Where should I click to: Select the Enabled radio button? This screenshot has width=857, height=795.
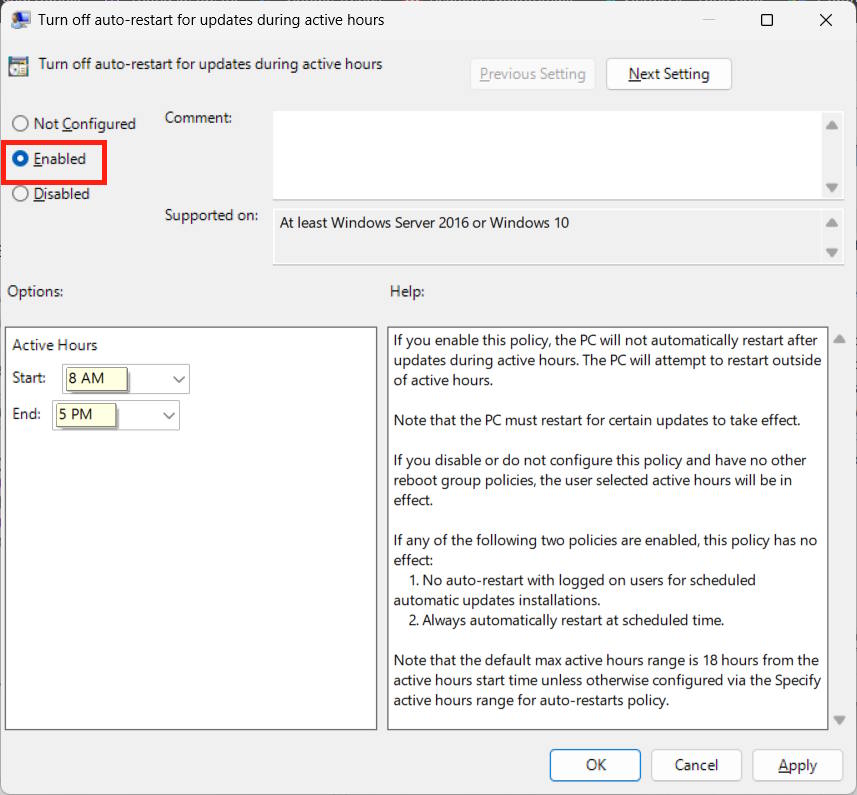20,158
